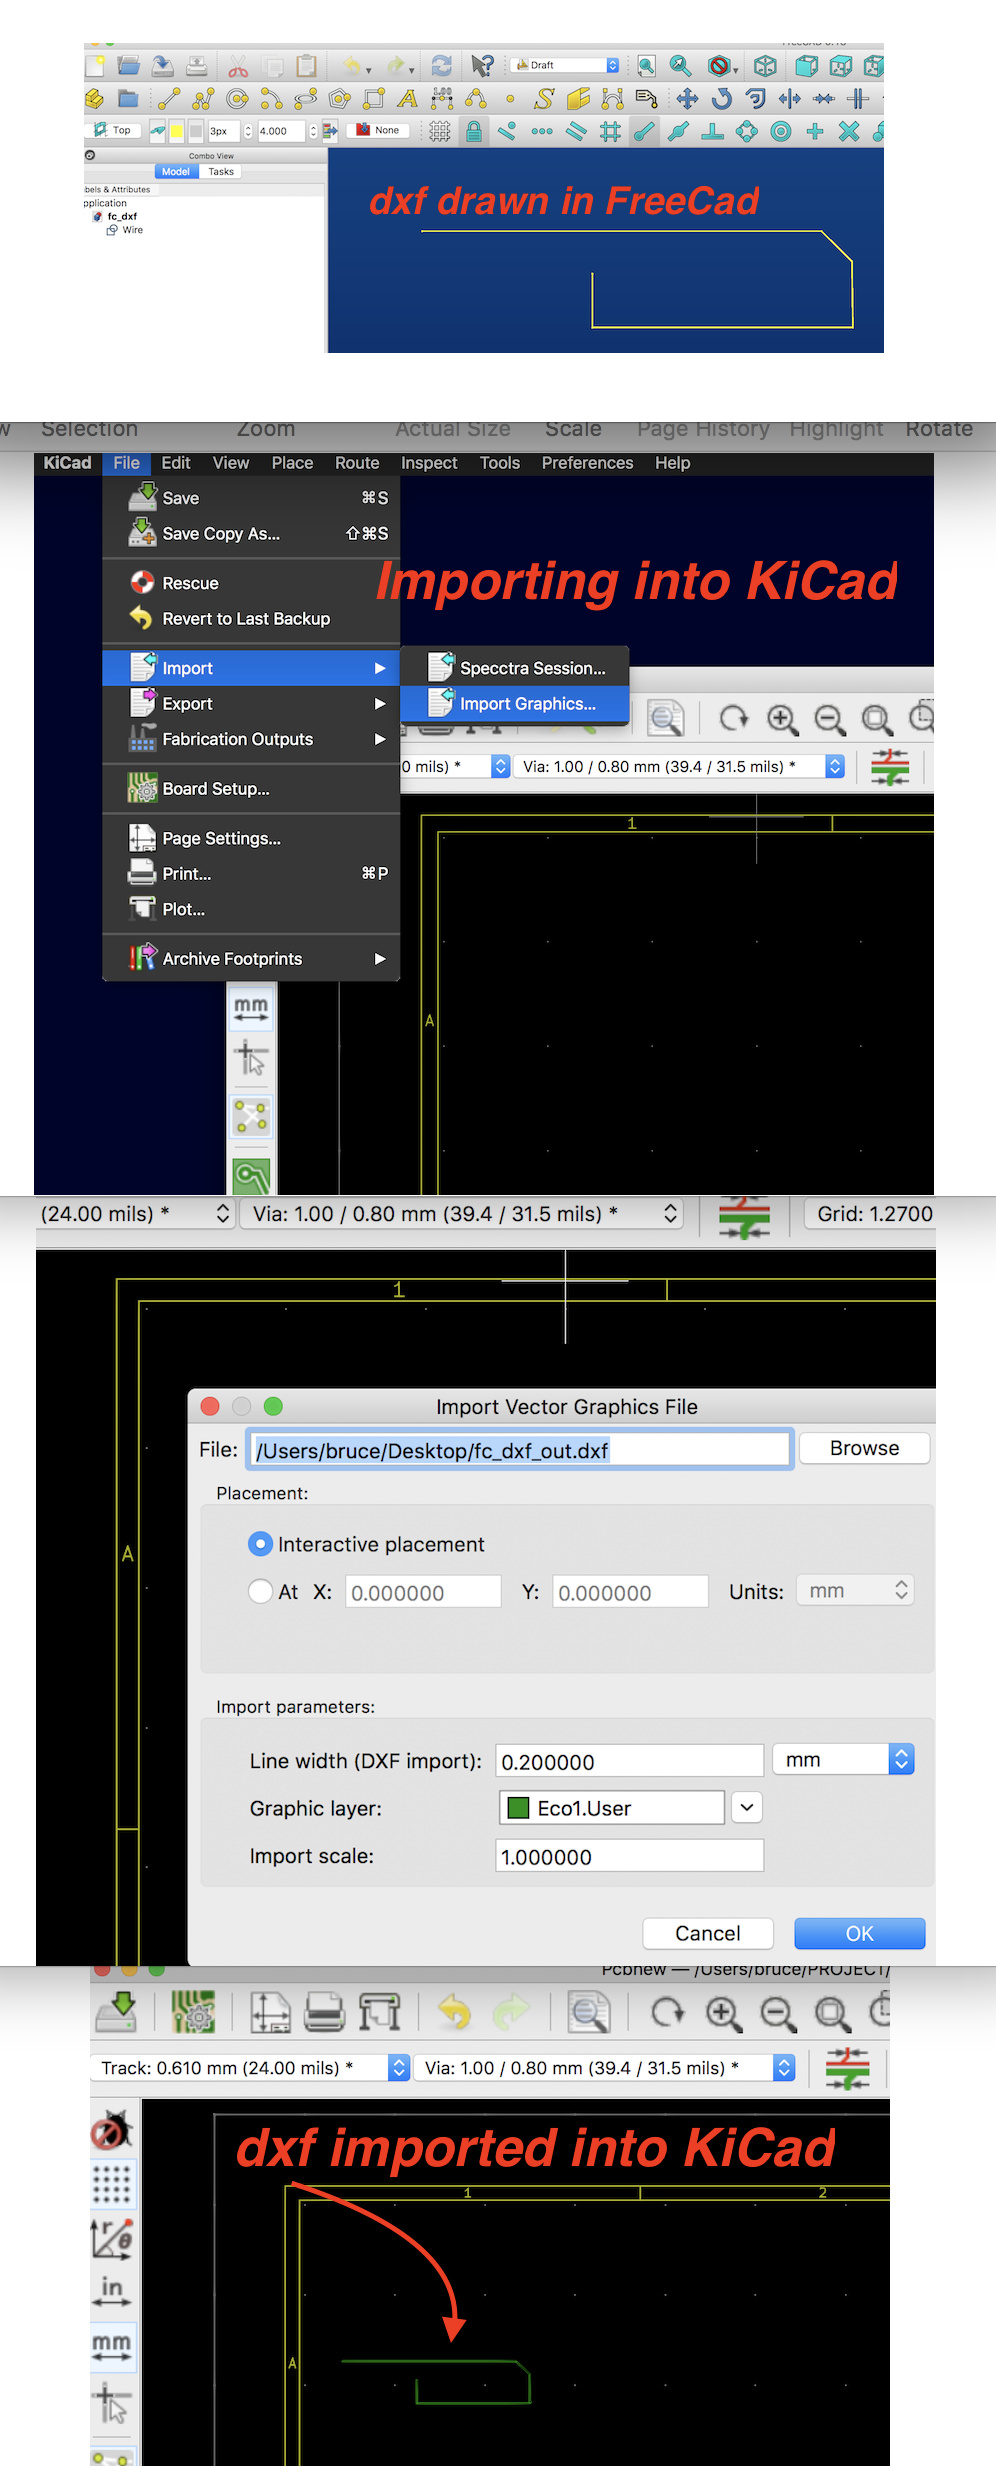The image size is (996, 2466).
Task: Open the placement Units dropdown
Action: click(x=855, y=1590)
